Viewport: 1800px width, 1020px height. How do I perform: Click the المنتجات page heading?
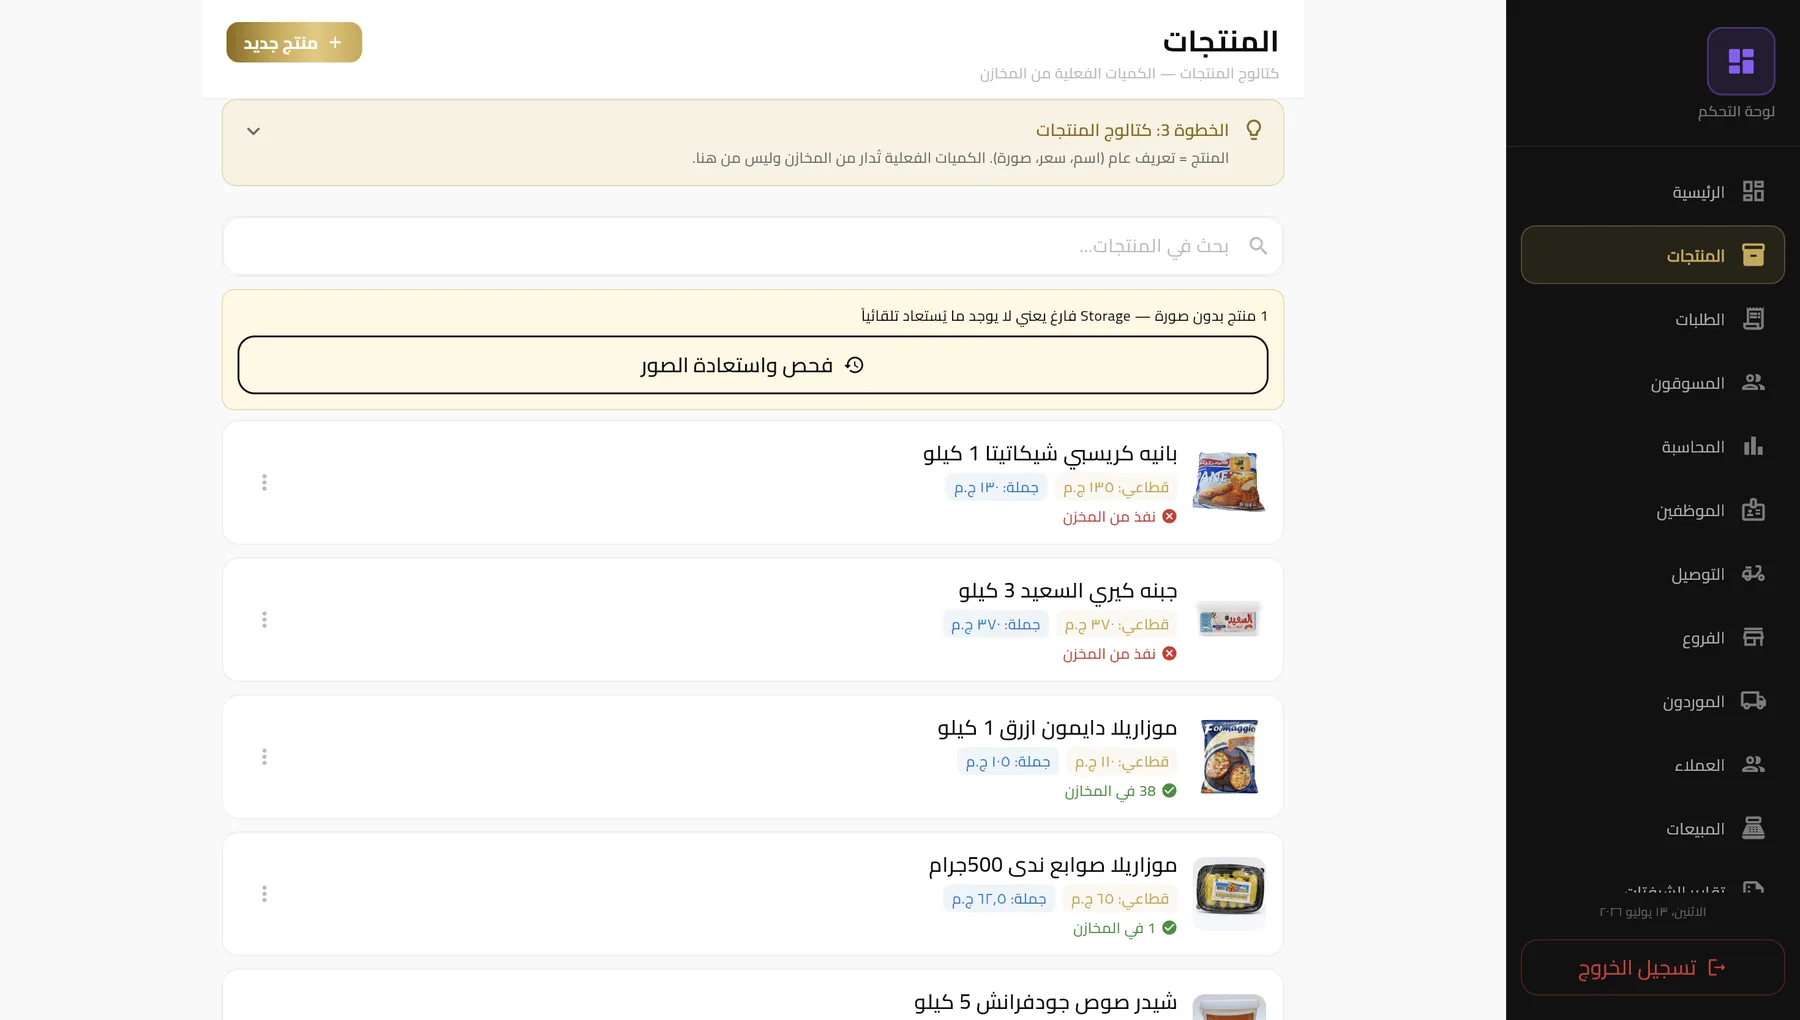pos(1221,41)
